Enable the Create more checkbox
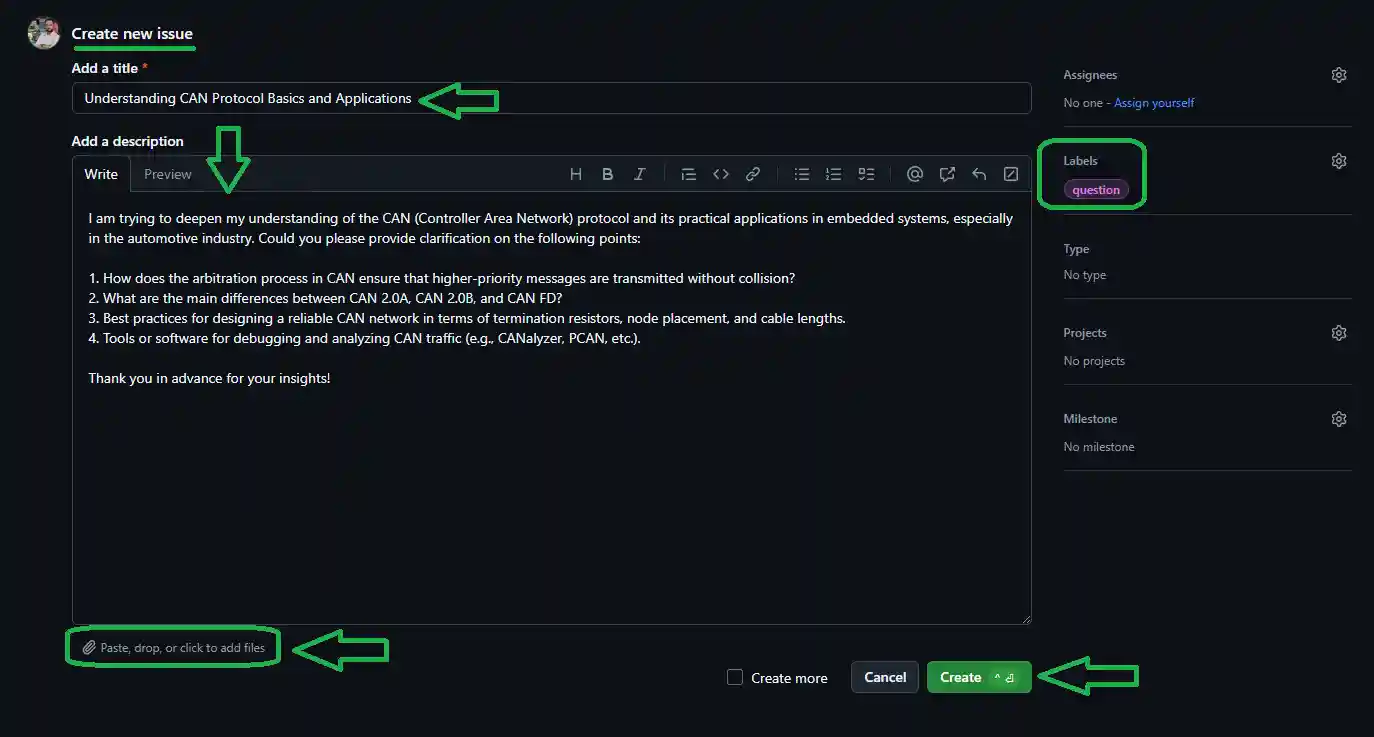 735,677
